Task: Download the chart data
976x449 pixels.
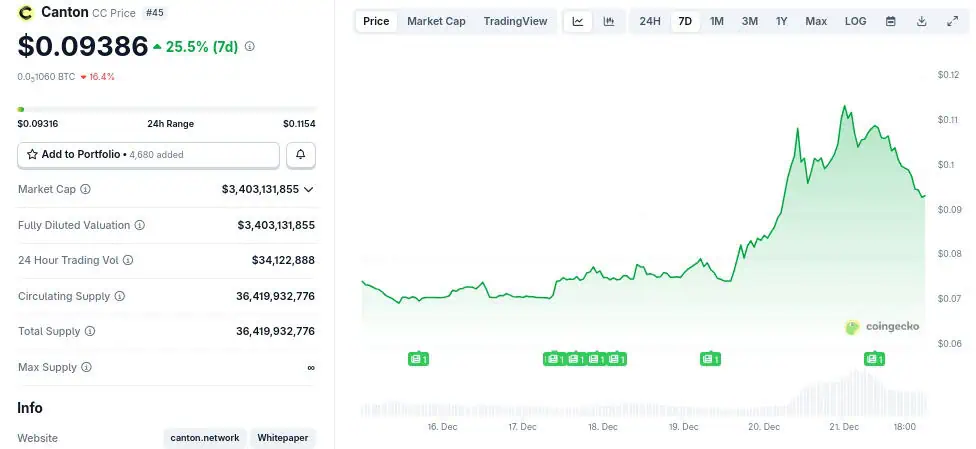Action: (921, 21)
